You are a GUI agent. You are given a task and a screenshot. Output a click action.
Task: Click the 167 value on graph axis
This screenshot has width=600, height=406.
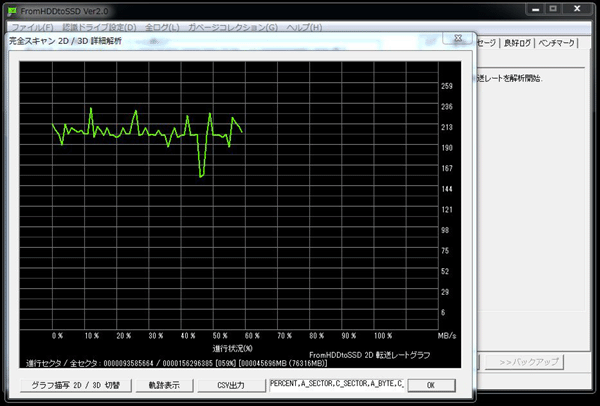click(447, 168)
